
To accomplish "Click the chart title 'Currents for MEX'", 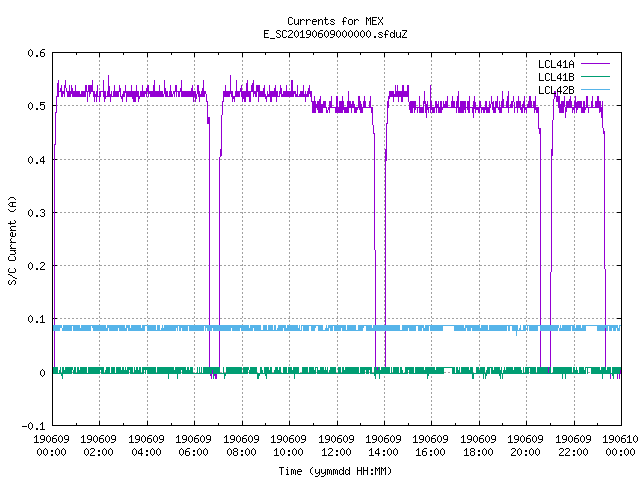I will pos(335,21).
